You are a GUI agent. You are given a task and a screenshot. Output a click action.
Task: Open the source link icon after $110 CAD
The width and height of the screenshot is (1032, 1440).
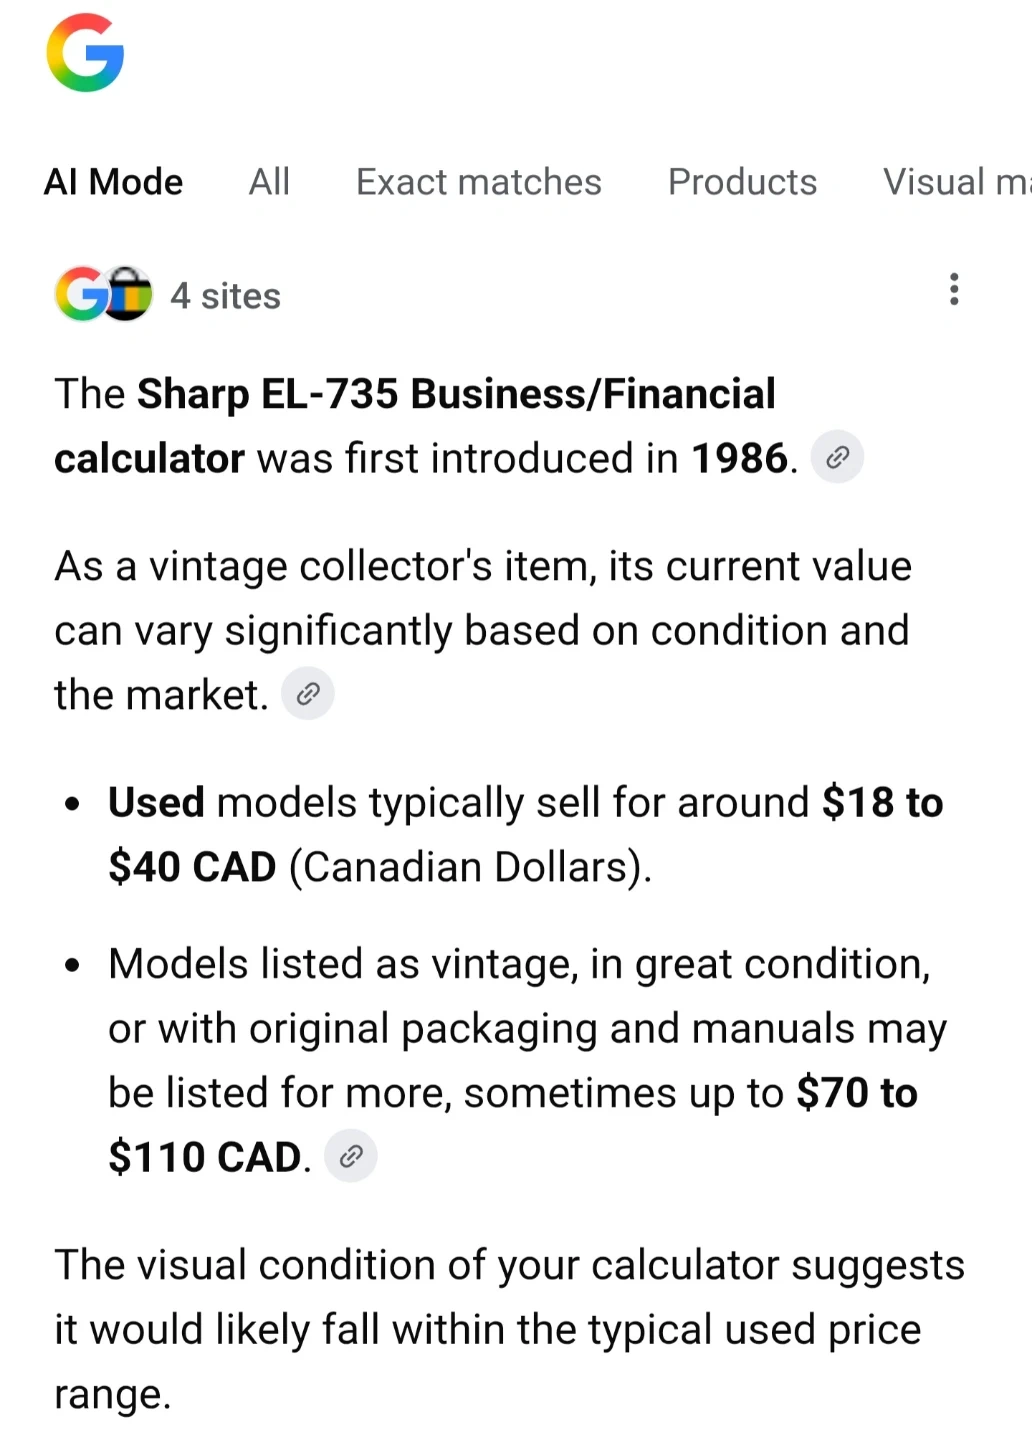351,1157
